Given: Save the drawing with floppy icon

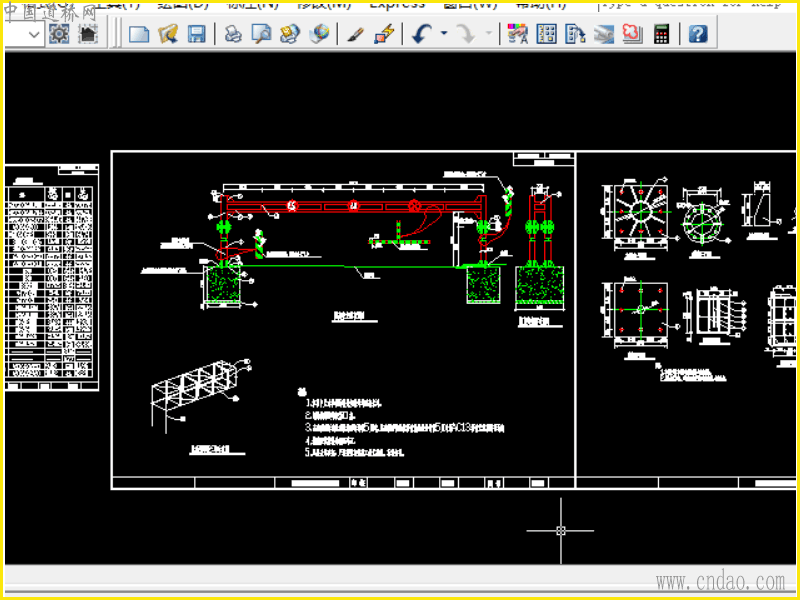Looking at the screenshot, I should click(196, 35).
